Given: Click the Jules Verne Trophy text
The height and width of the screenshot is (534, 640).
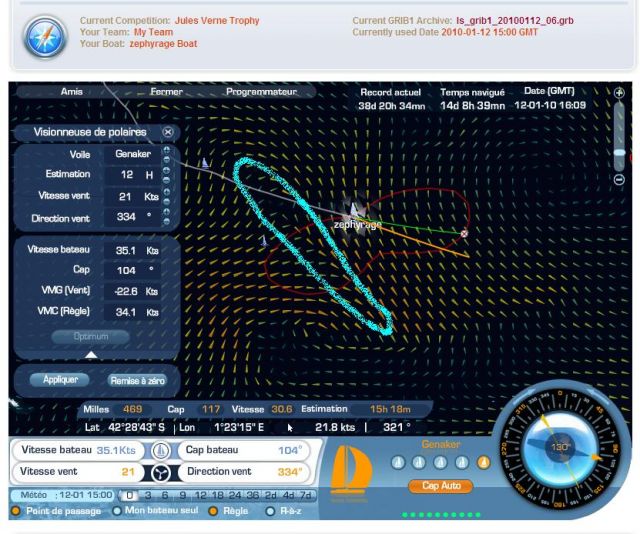Looking at the screenshot, I should (x=217, y=20).
